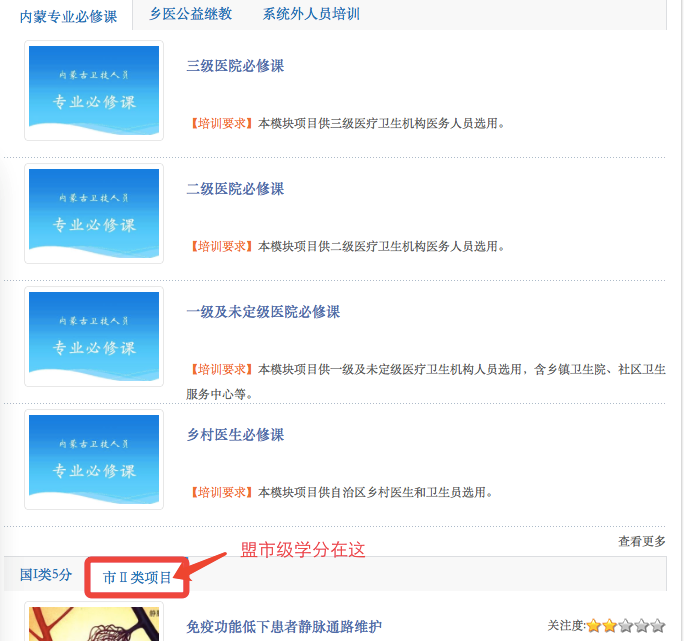
Task: Click the 三级医疗卫生机构 training requirement text
Action: click(x=346, y=124)
